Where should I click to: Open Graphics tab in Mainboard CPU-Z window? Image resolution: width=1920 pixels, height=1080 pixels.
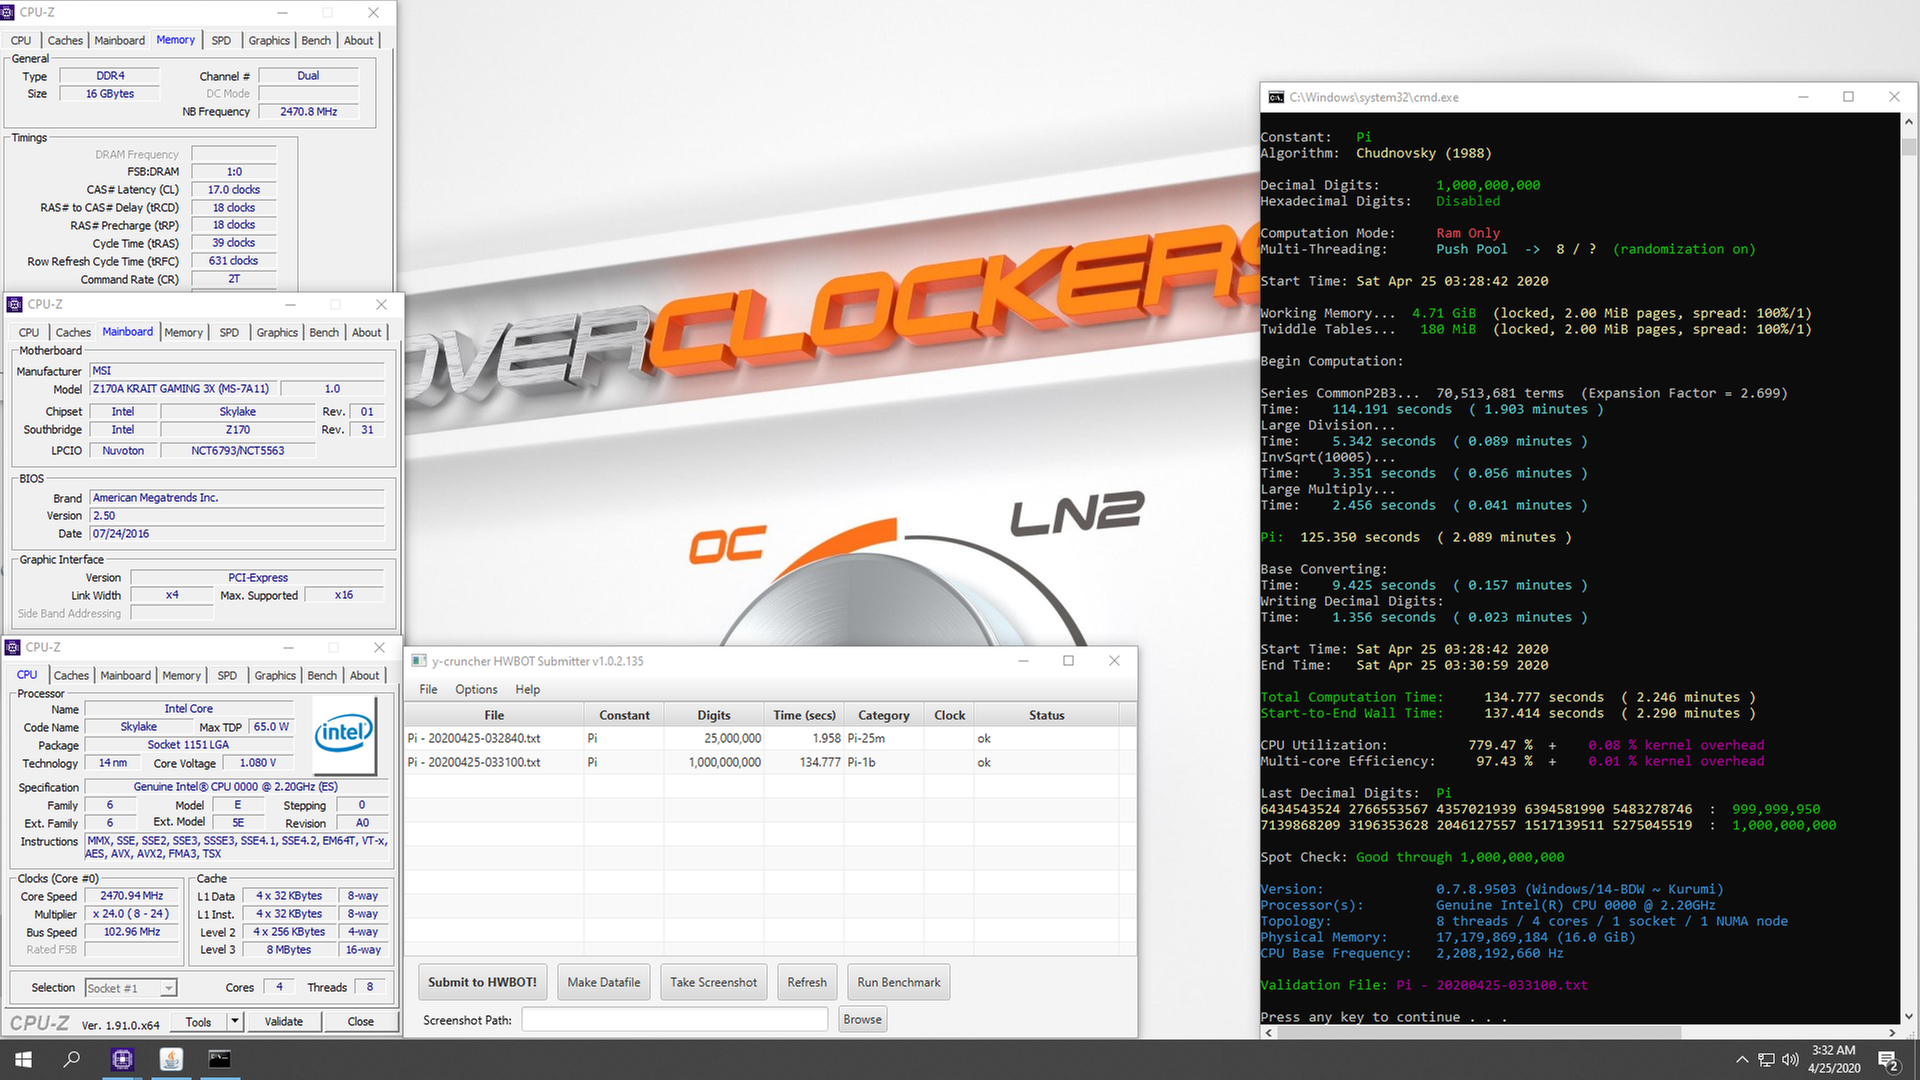click(277, 332)
